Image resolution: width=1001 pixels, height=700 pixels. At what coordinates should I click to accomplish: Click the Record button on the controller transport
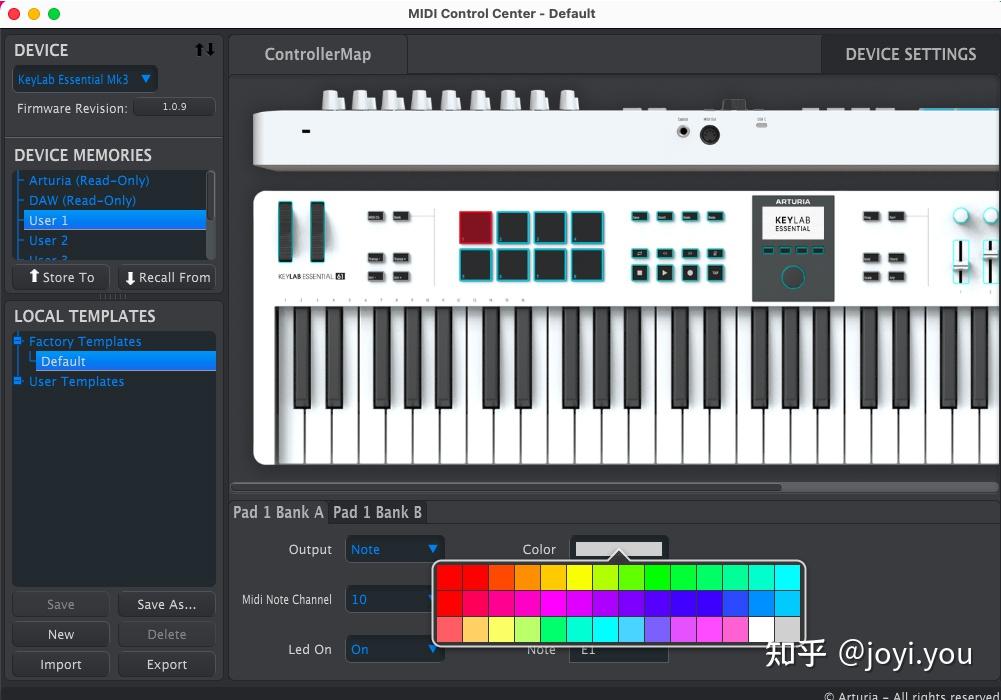click(x=690, y=273)
